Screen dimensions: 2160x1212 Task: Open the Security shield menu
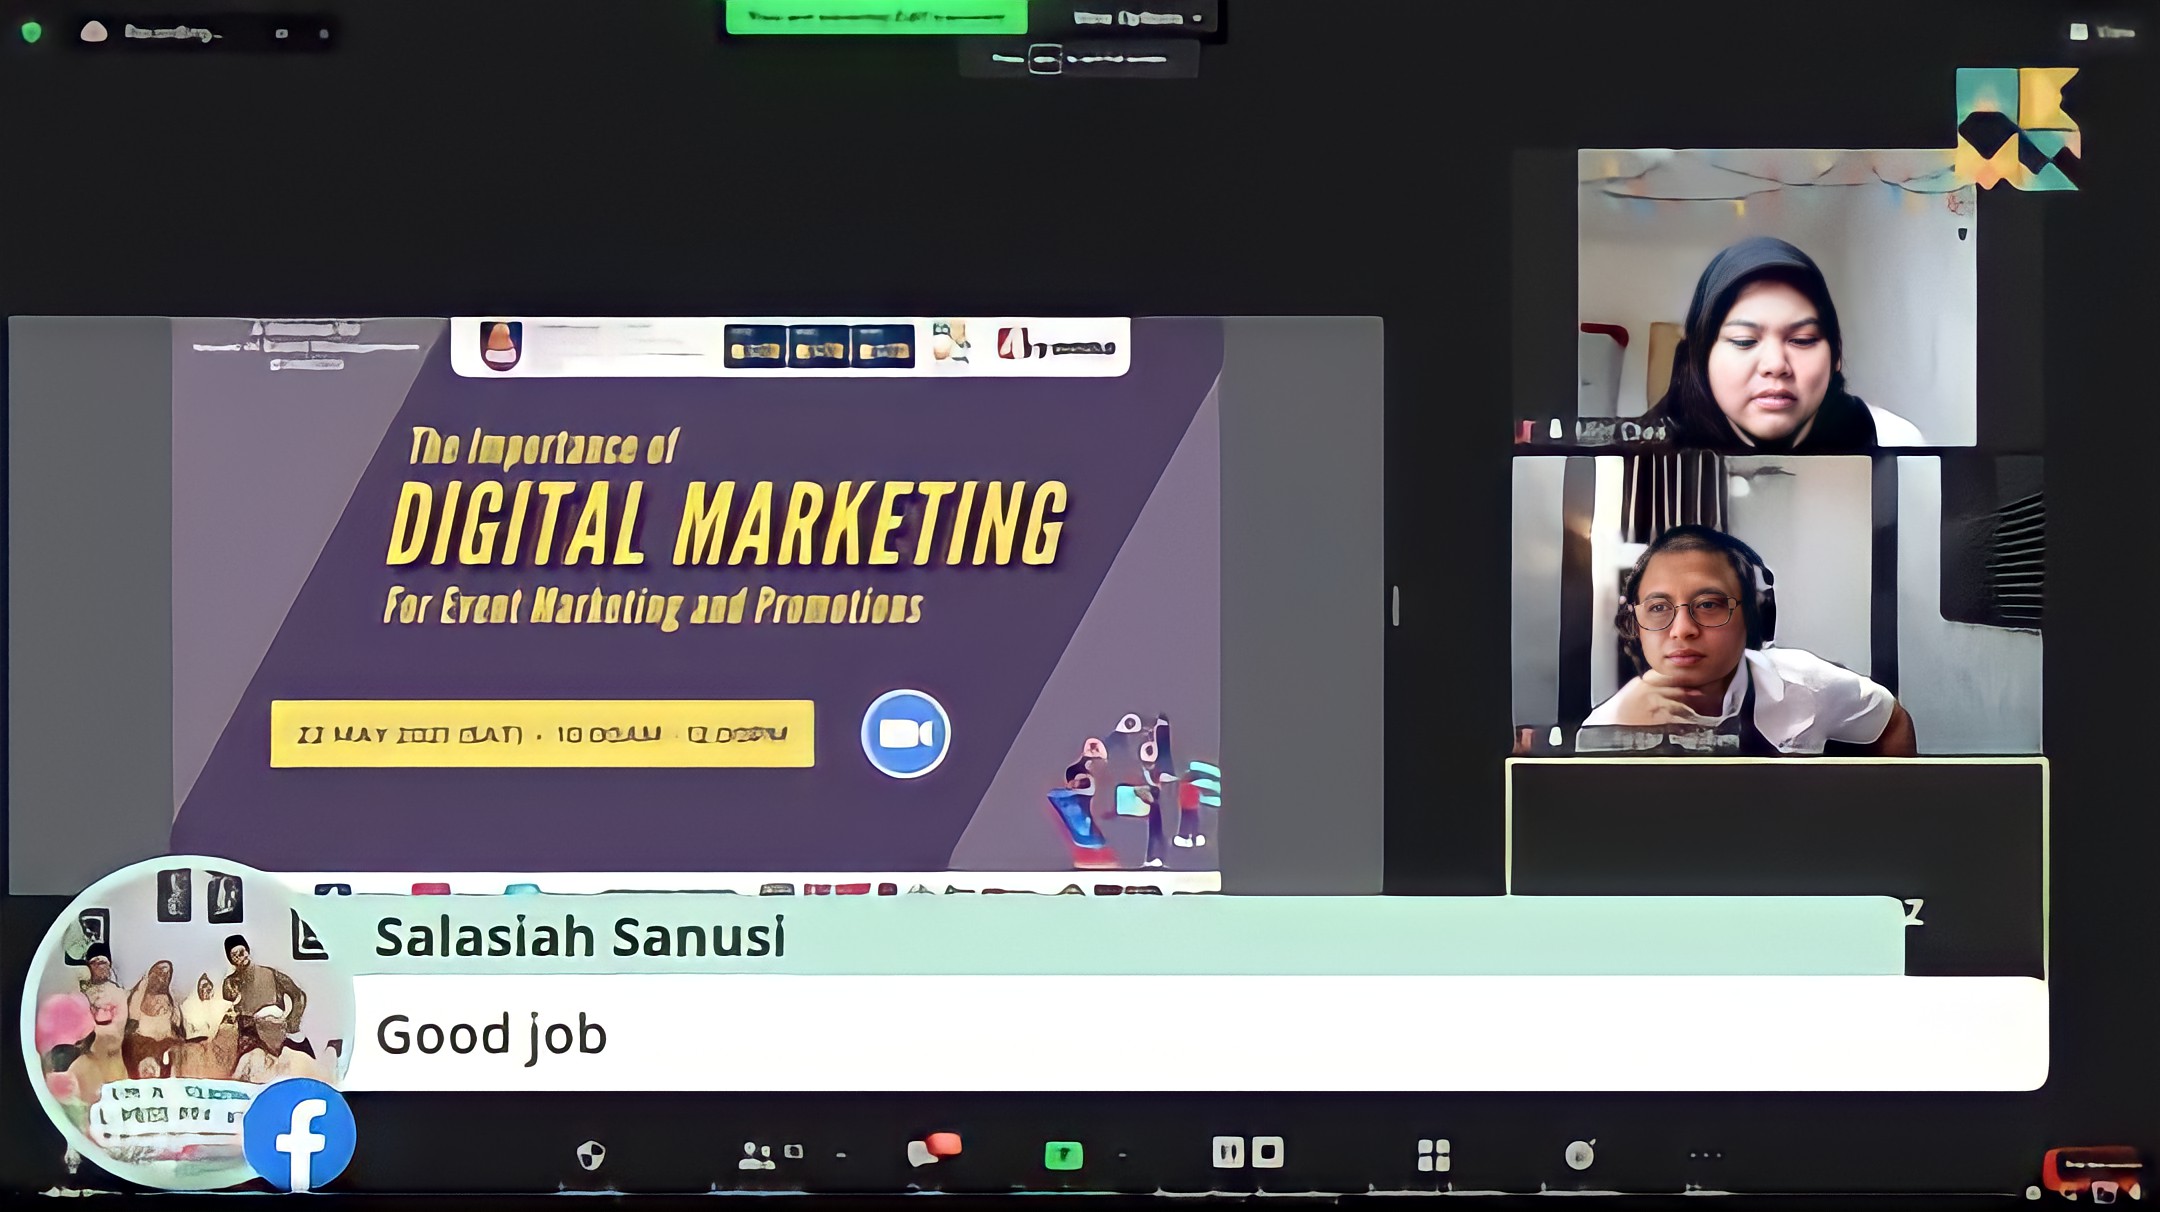point(591,1155)
